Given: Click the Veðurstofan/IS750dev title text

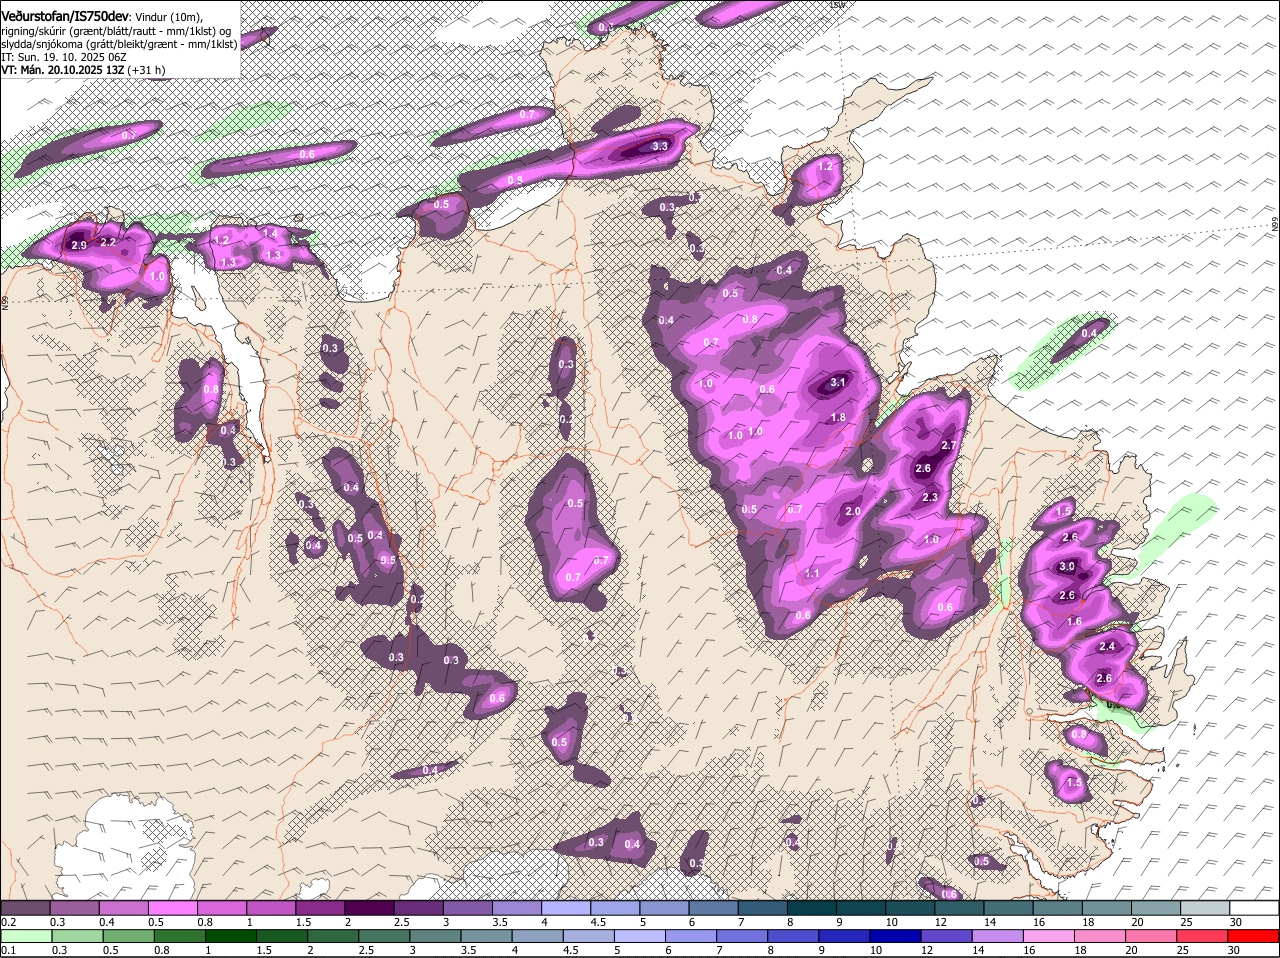Looking at the screenshot, I should tap(65, 17).
